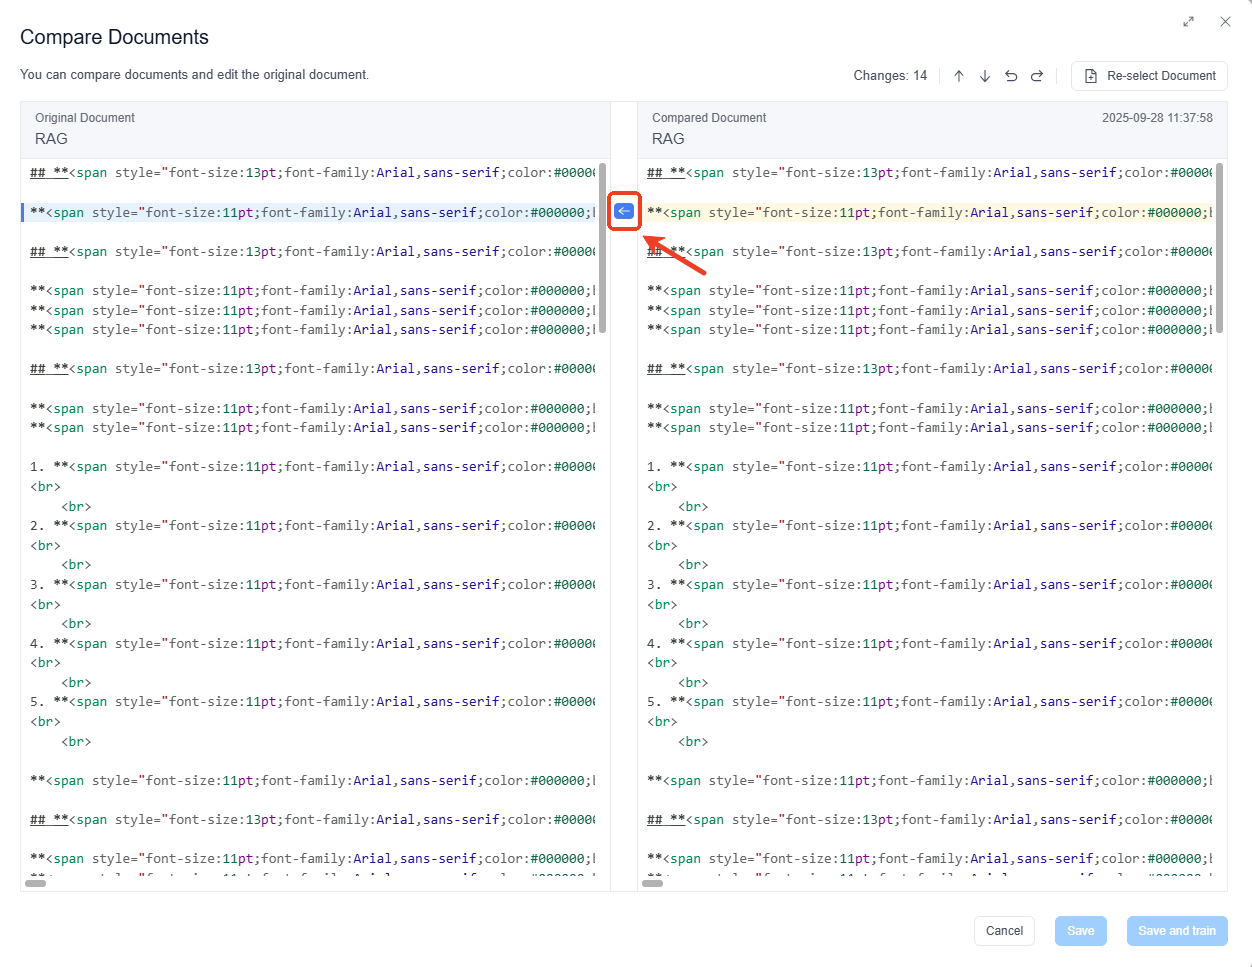Click the Re-select Document button
The image size is (1252, 967).
(1149, 76)
